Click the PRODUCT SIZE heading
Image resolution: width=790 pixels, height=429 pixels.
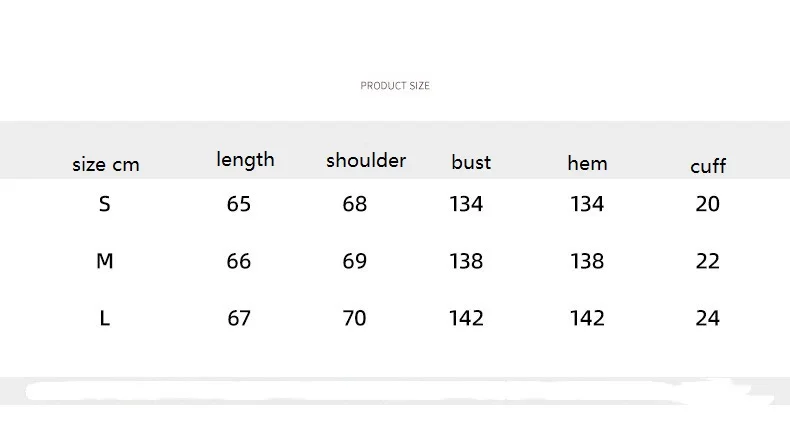pyautogui.click(x=395, y=86)
